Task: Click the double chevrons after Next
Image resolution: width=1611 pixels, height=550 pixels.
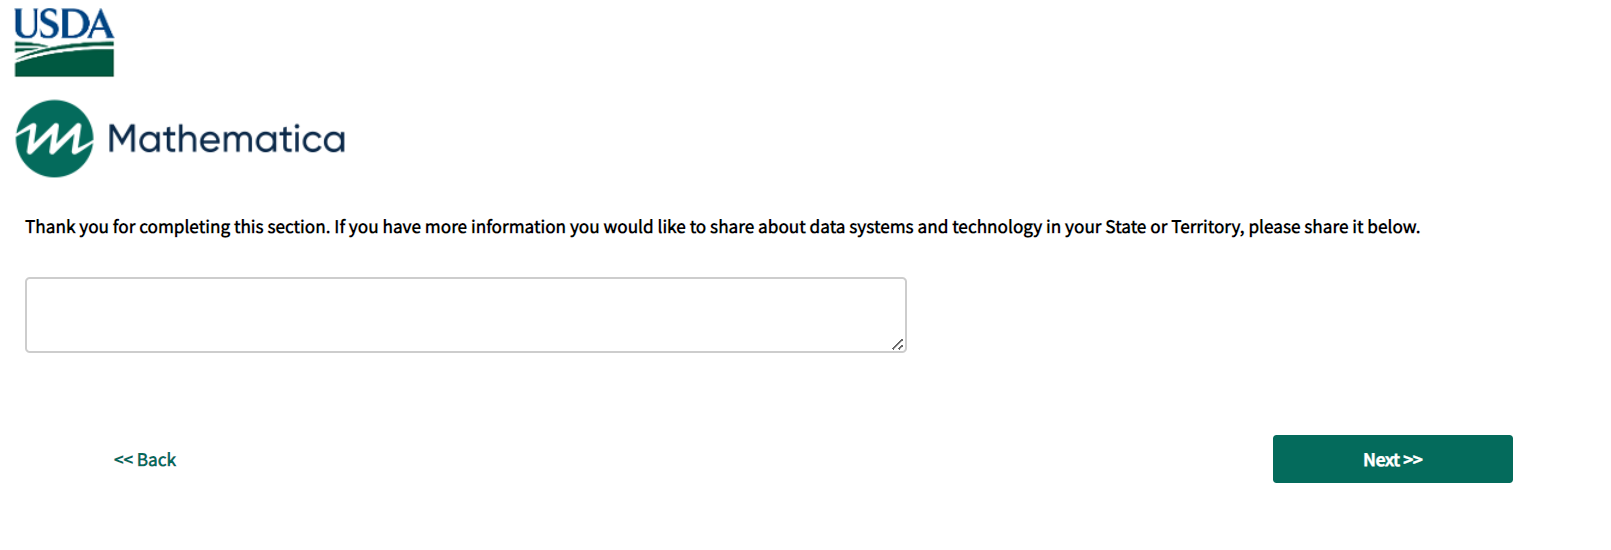Action: (x=1413, y=460)
